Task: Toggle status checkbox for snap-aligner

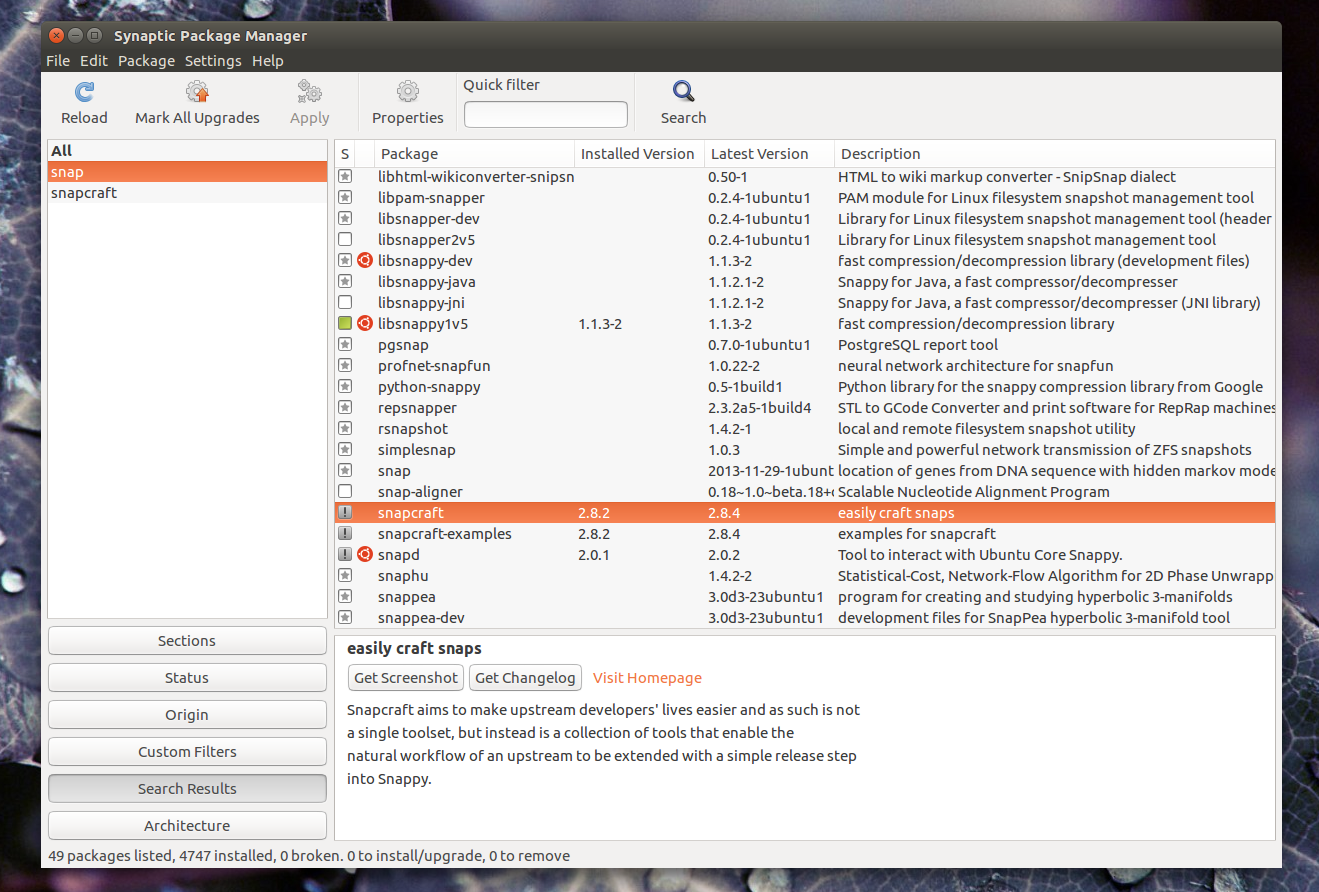Action: pos(345,492)
